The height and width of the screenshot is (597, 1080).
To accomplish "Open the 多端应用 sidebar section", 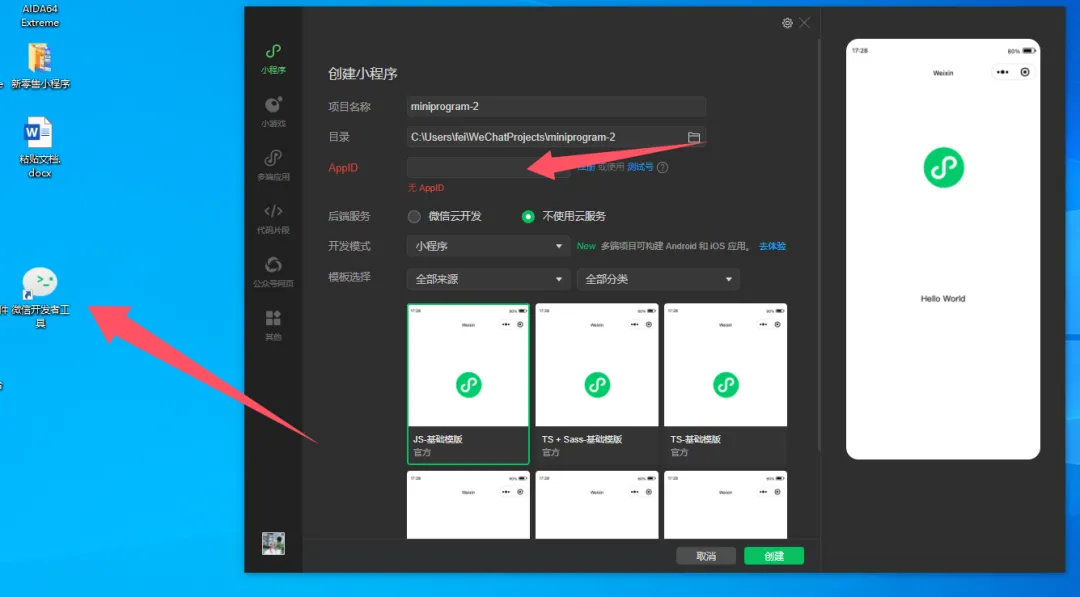I will point(273,165).
